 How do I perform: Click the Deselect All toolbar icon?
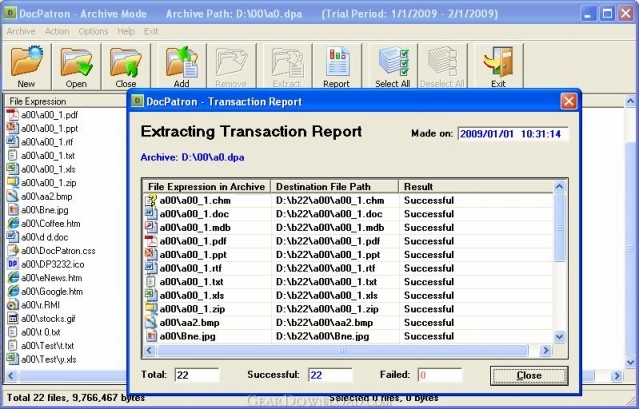point(442,62)
